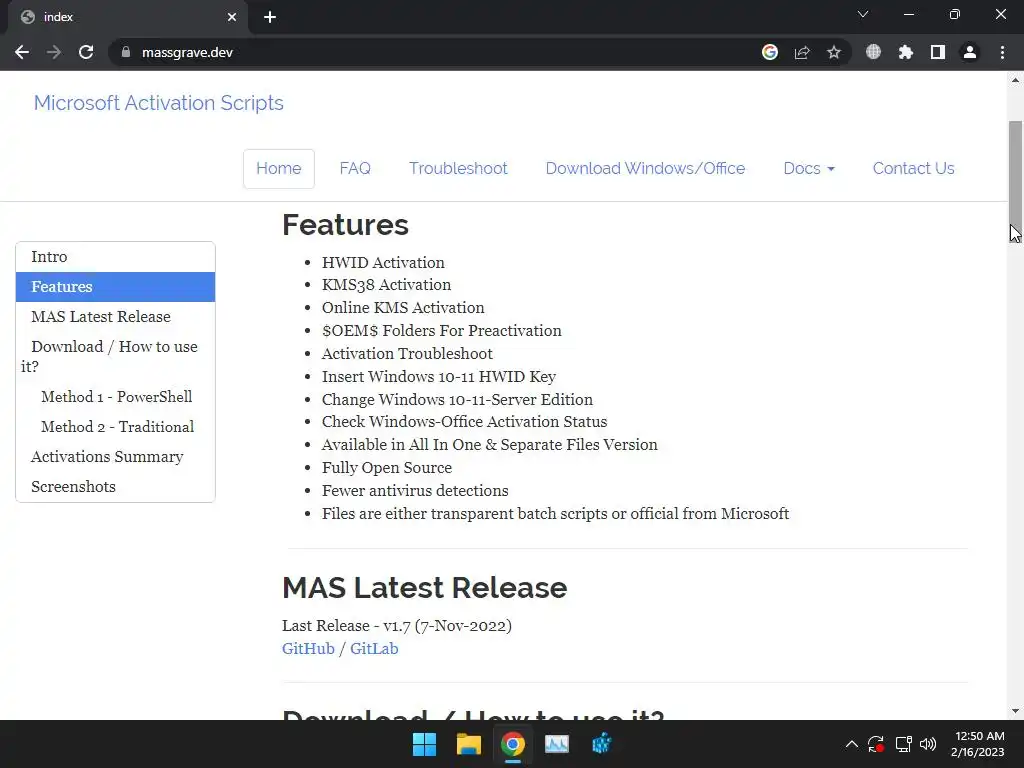Click the scrollbar up arrow
Viewport: 1024px width, 768px height.
(x=1015, y=80)
